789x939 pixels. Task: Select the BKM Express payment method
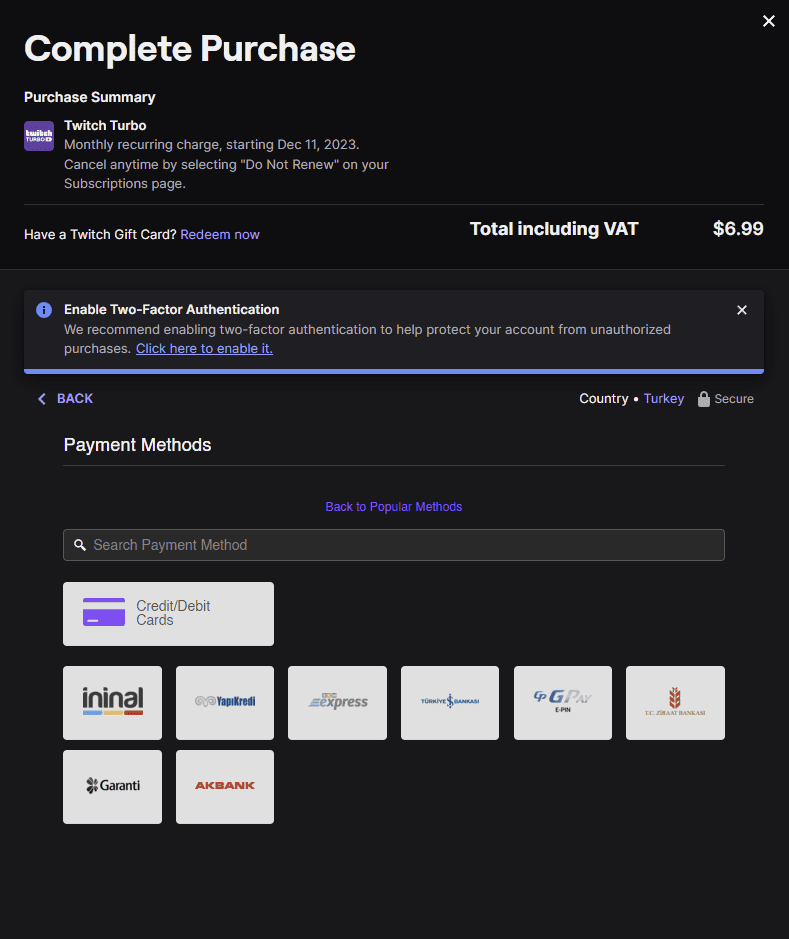point(338,703)
